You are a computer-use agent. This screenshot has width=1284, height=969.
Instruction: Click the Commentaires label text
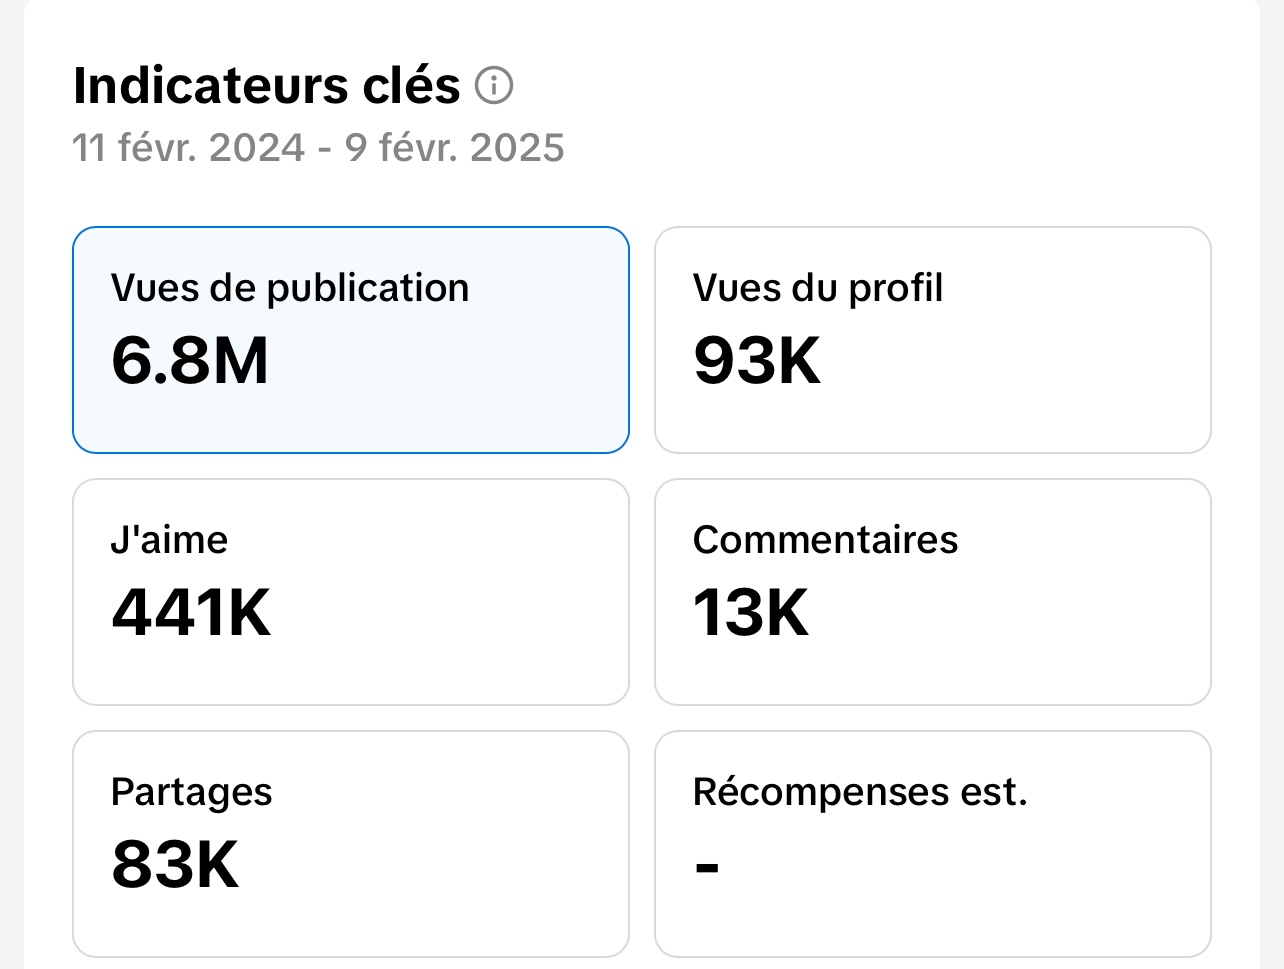pyautogui.click(x=826, y=540)
